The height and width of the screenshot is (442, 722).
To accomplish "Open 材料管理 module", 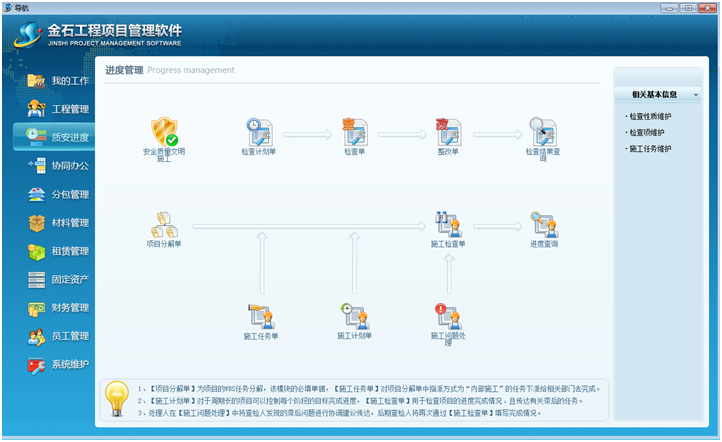I will 58,223.
